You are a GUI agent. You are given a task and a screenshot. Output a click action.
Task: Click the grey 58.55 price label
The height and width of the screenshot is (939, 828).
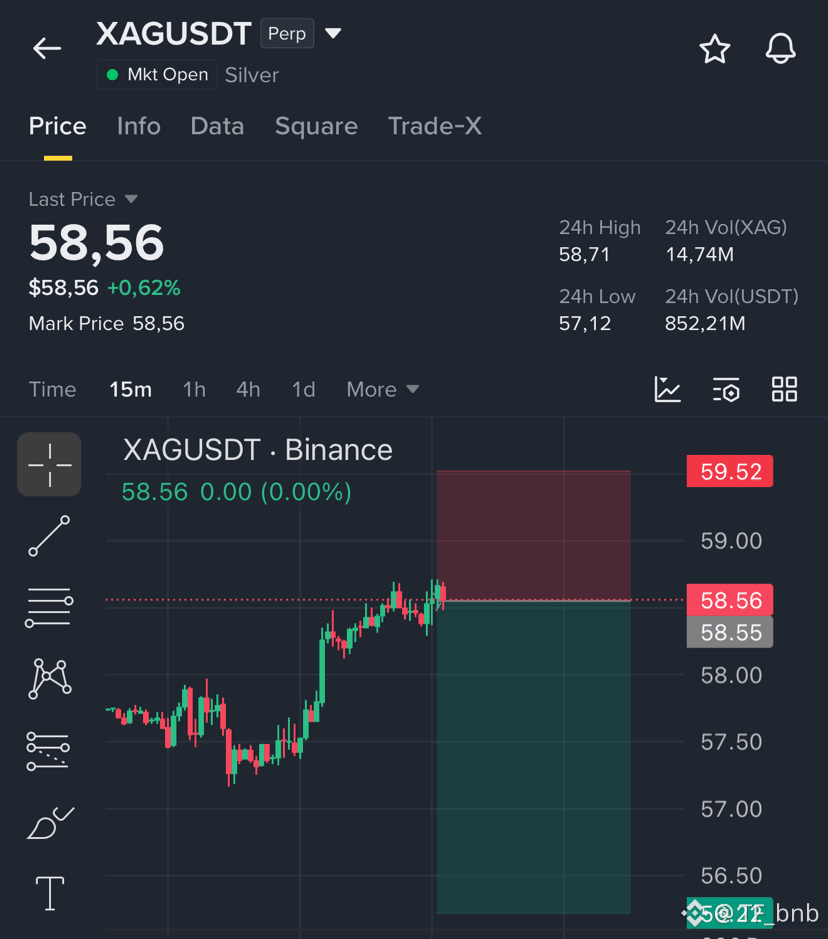730,632
